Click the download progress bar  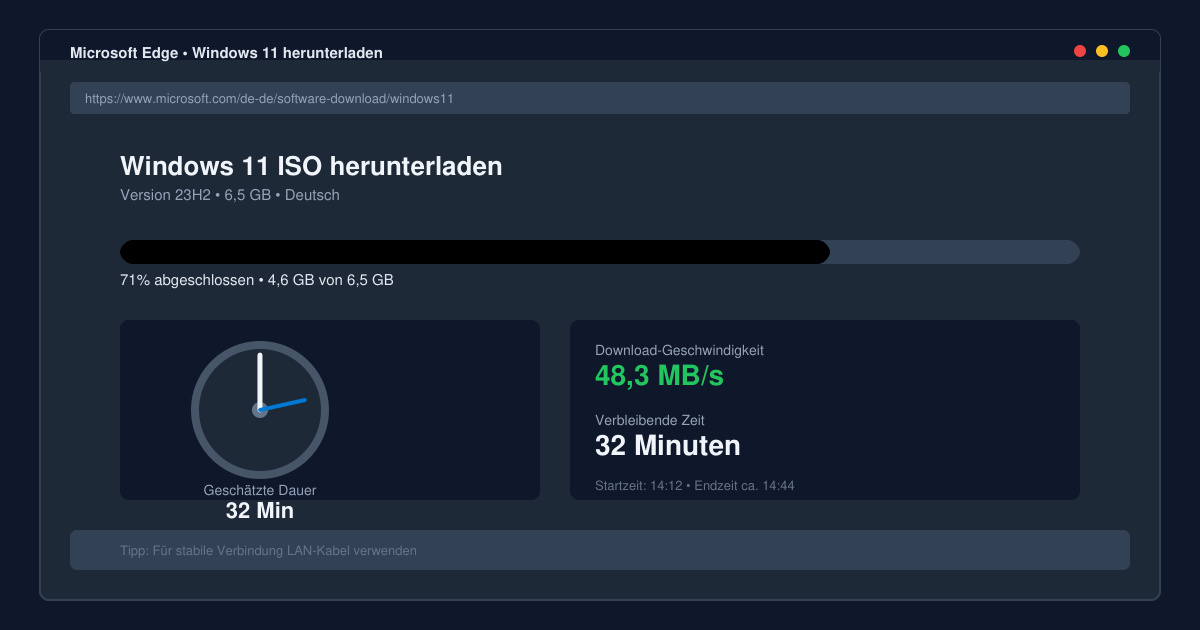[600, 252]
